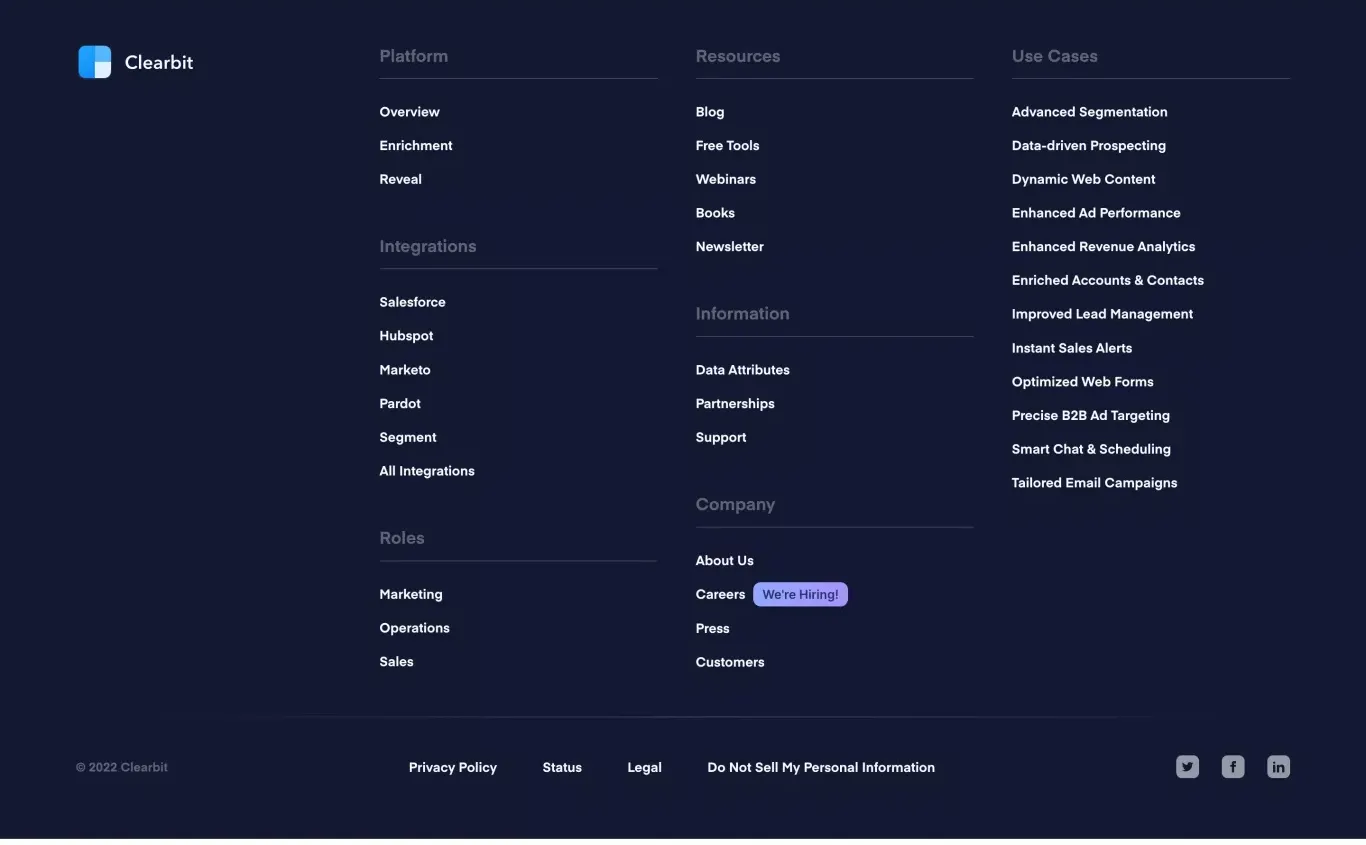Open the Marketing role page
The height and width of the screenshot is (845, 1366).
pyautogui.click(x=411, y=594)
